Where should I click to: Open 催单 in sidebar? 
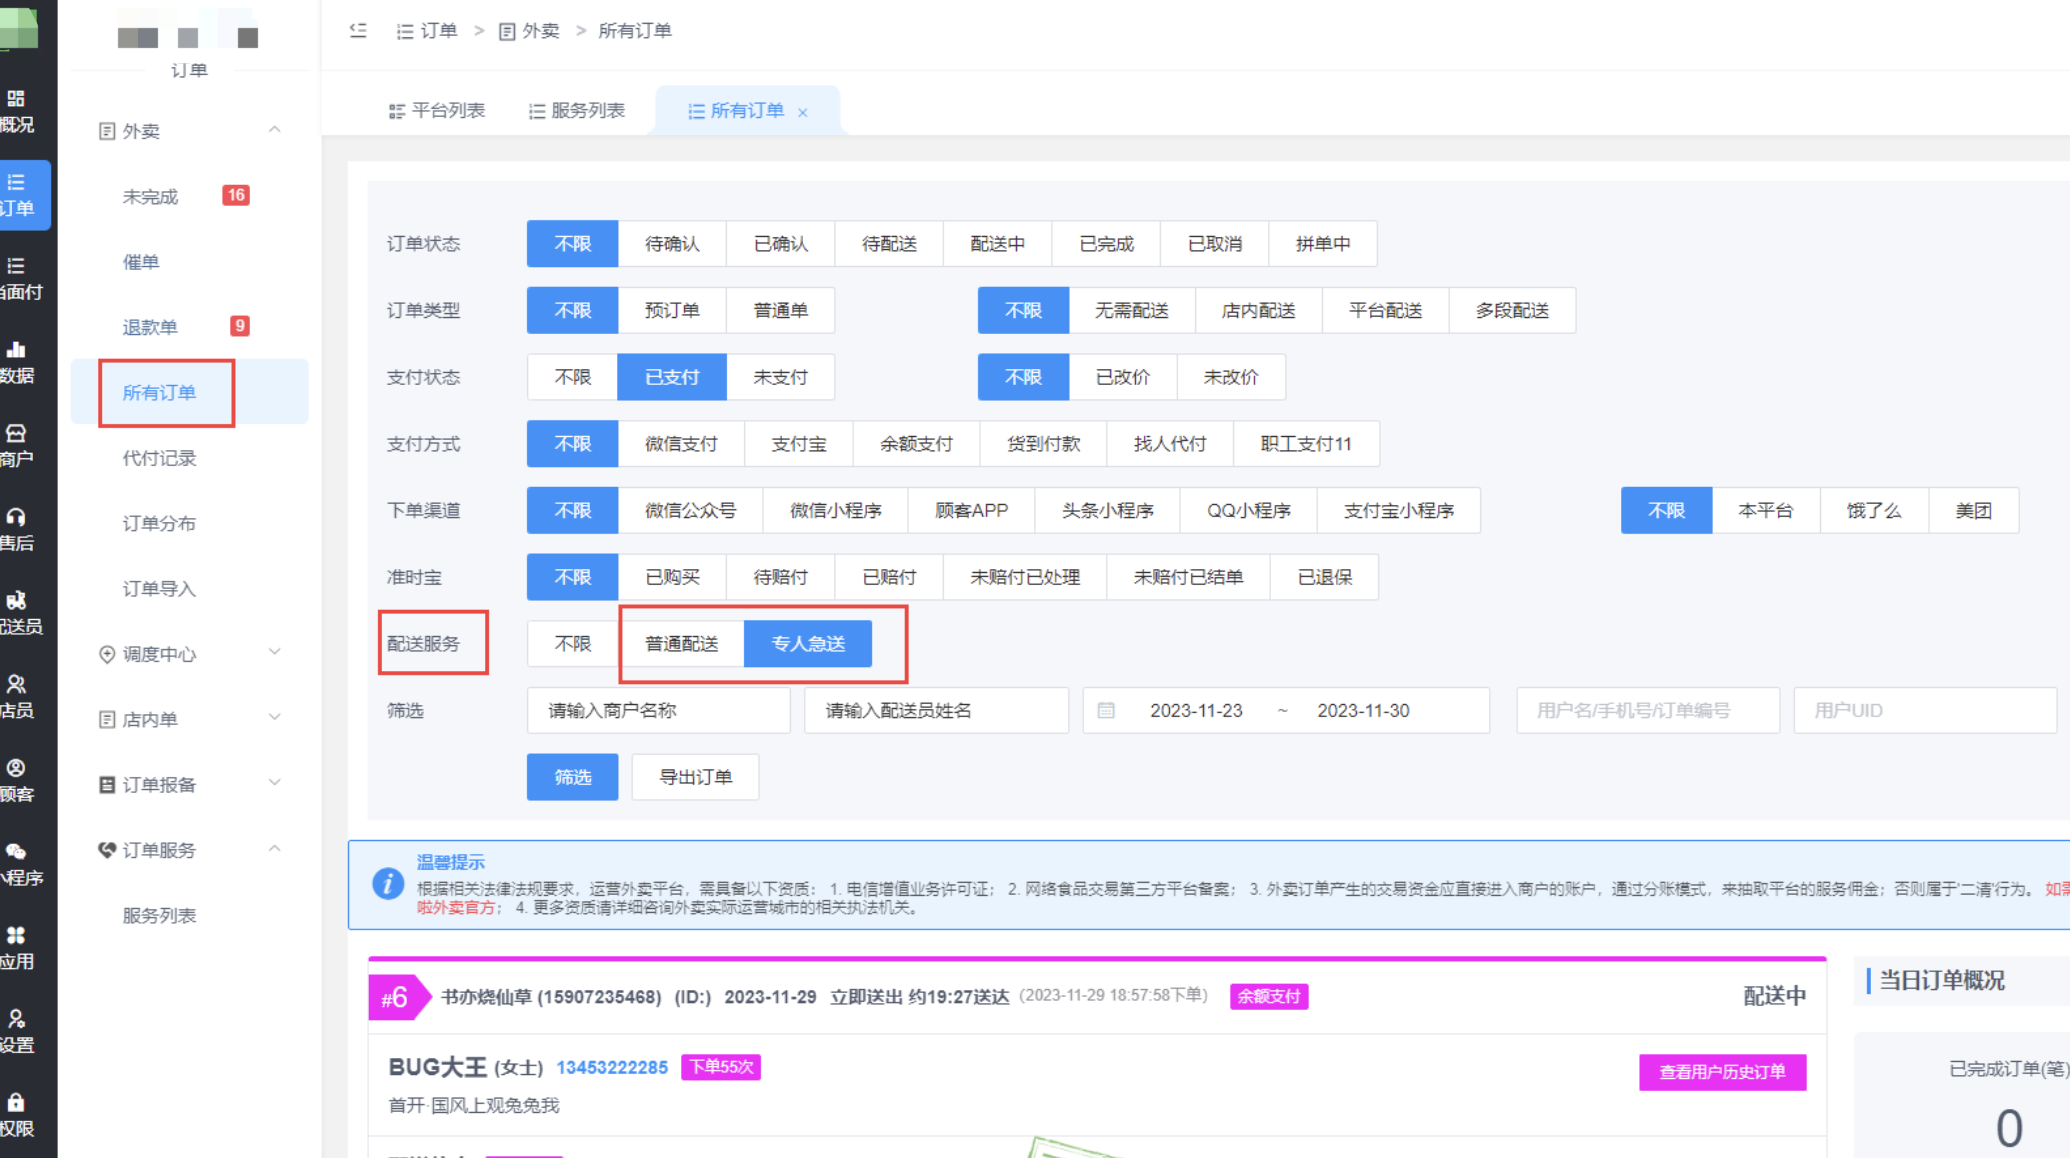(141, 262)
